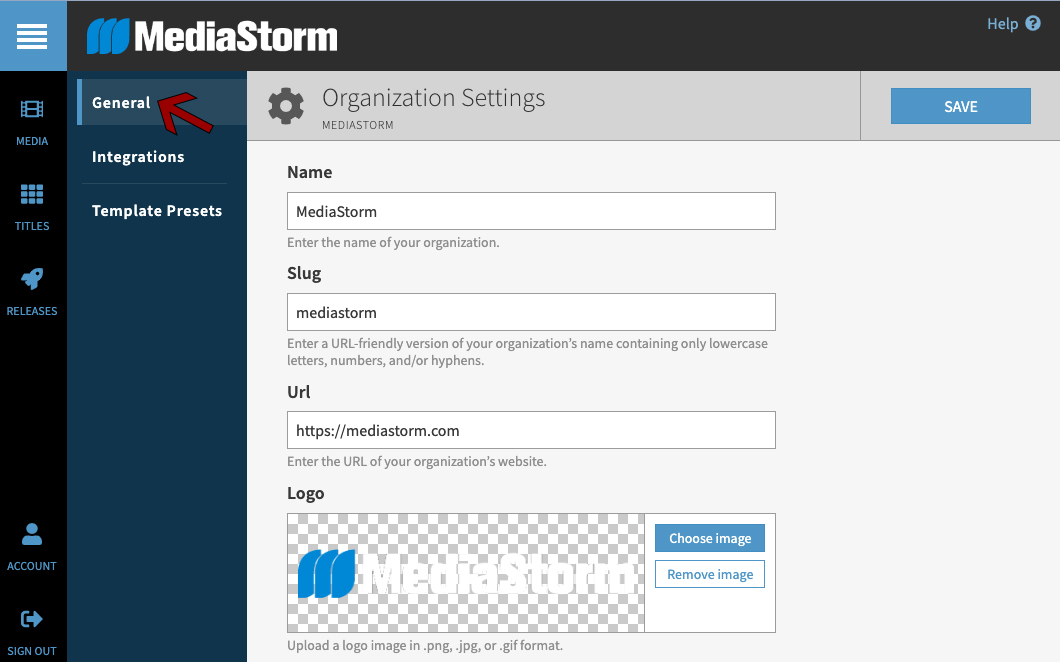Open the Template Presets tab
1060x662 pixels.
pos(157,211)
